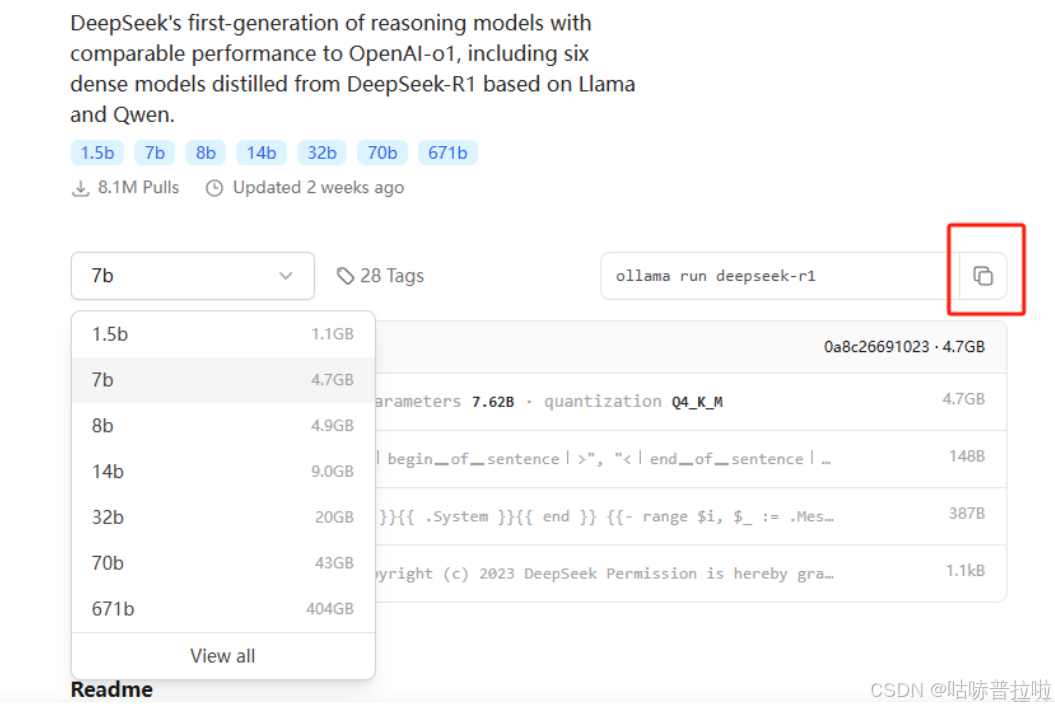Copy the ollama run command
Screen dimensions: 1055x707
point(983,276)
